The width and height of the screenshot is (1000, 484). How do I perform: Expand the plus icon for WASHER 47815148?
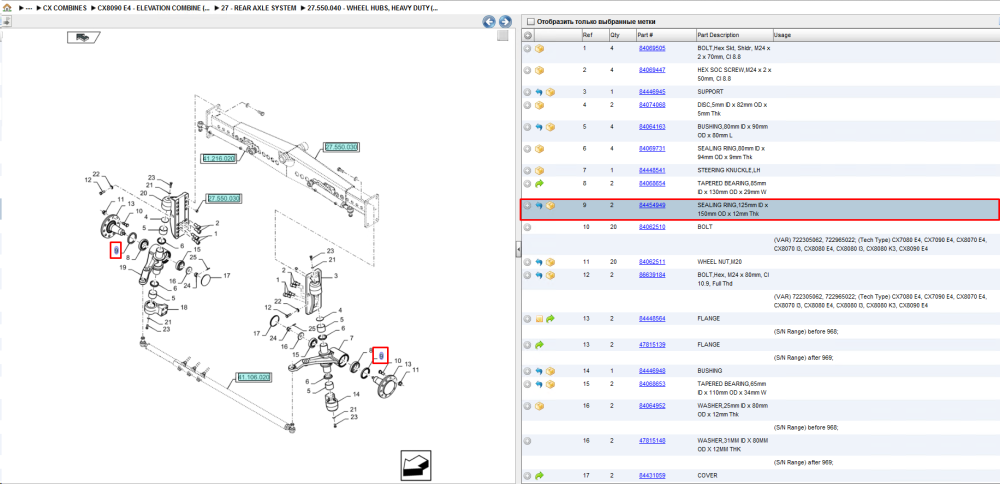[x=527, y=441]
